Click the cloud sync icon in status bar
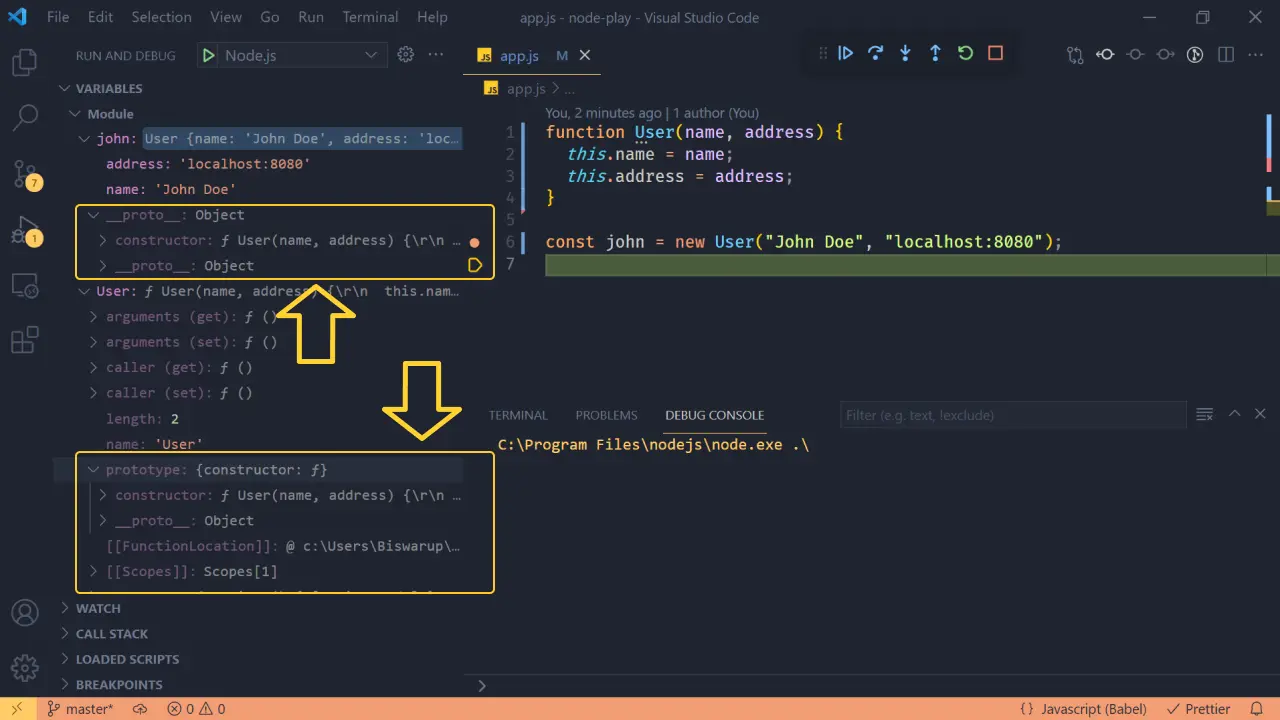1280x720 pixels. point(140,709)
